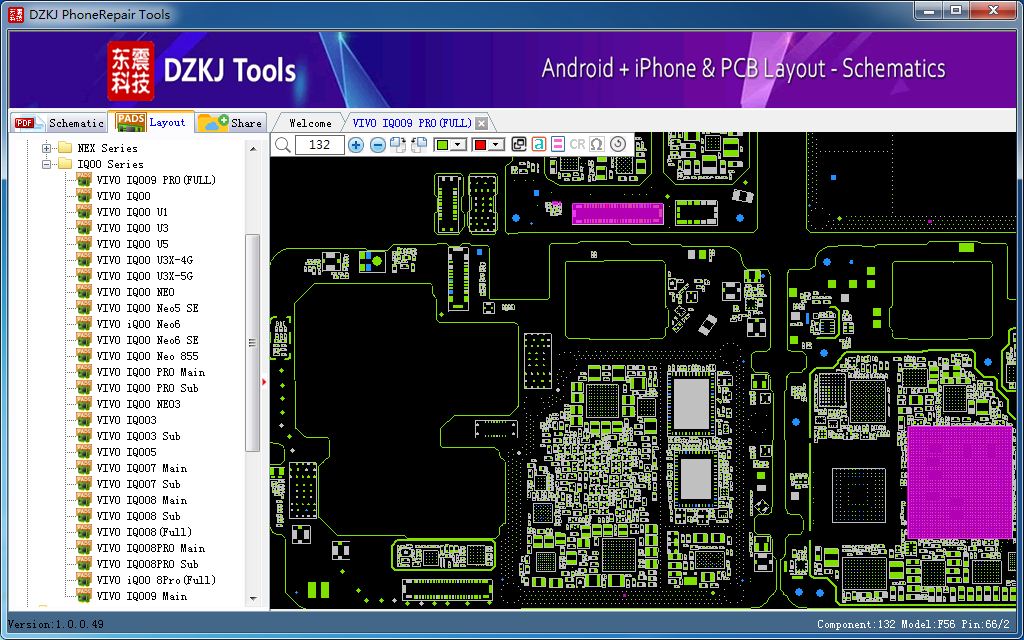Select the VIVO IQOO9 PRO(FULL) document tab
The image size is (1024, 640).
tap(411, 123)
